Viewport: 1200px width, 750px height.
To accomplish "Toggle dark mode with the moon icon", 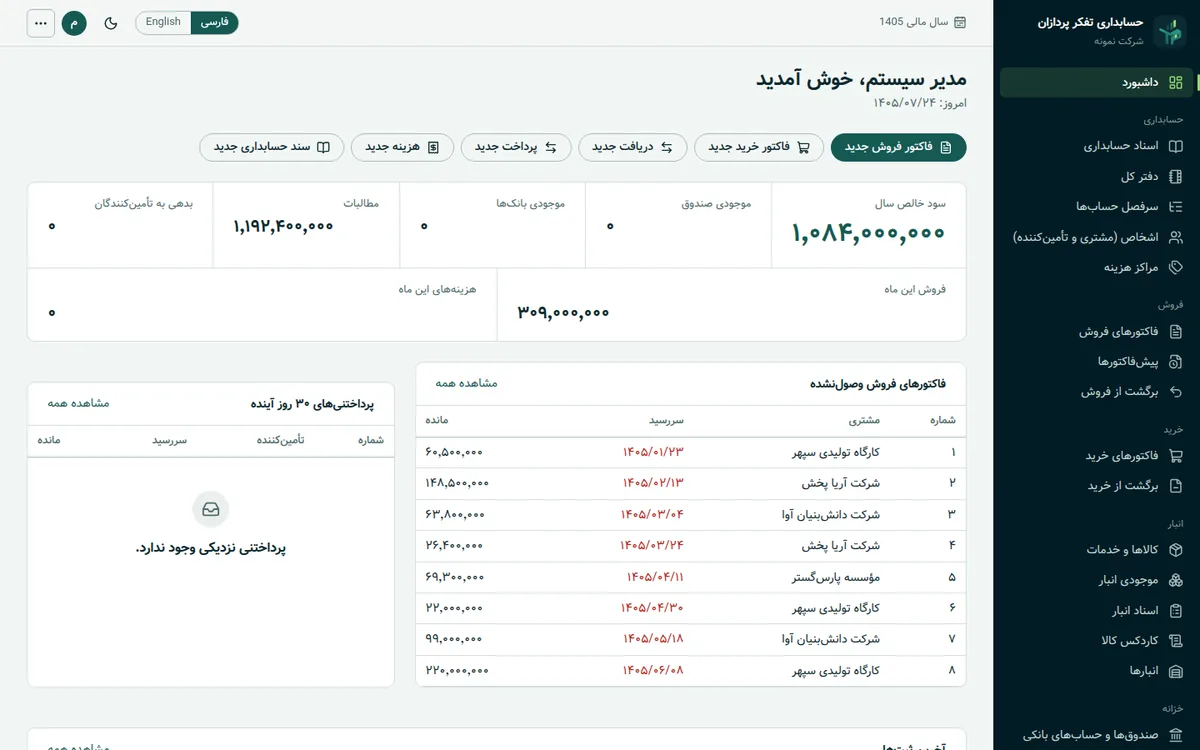I will click(111, 22).
